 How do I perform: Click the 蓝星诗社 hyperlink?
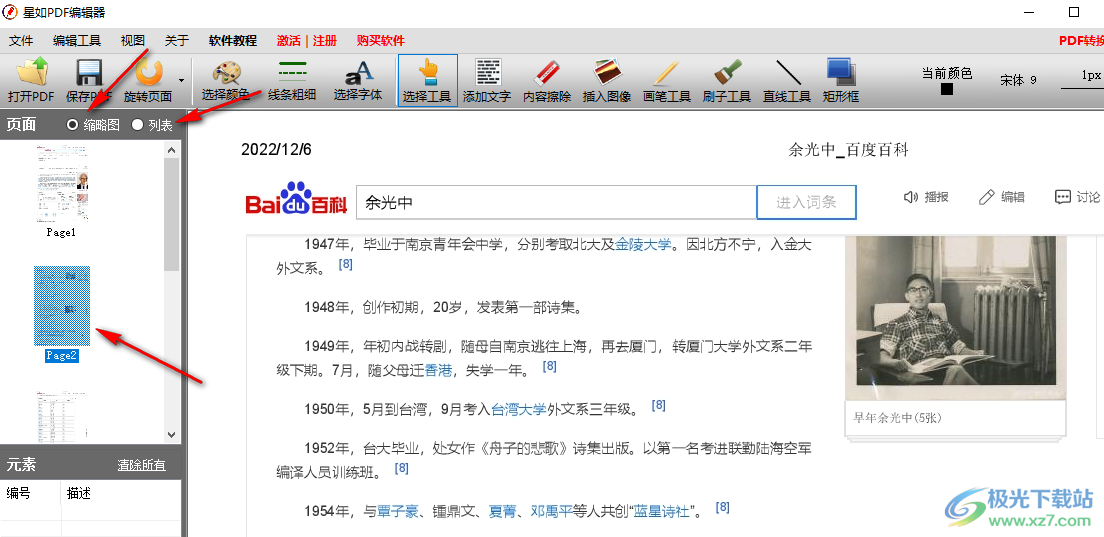coord(661,512)
